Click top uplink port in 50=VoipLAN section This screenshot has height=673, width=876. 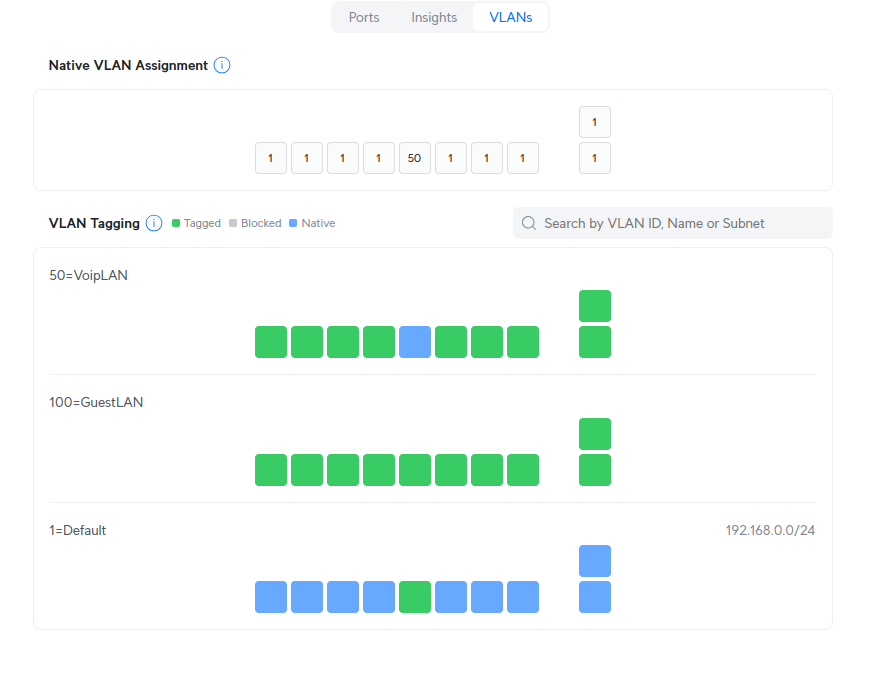pyautogui.click(x=595, y=306)
